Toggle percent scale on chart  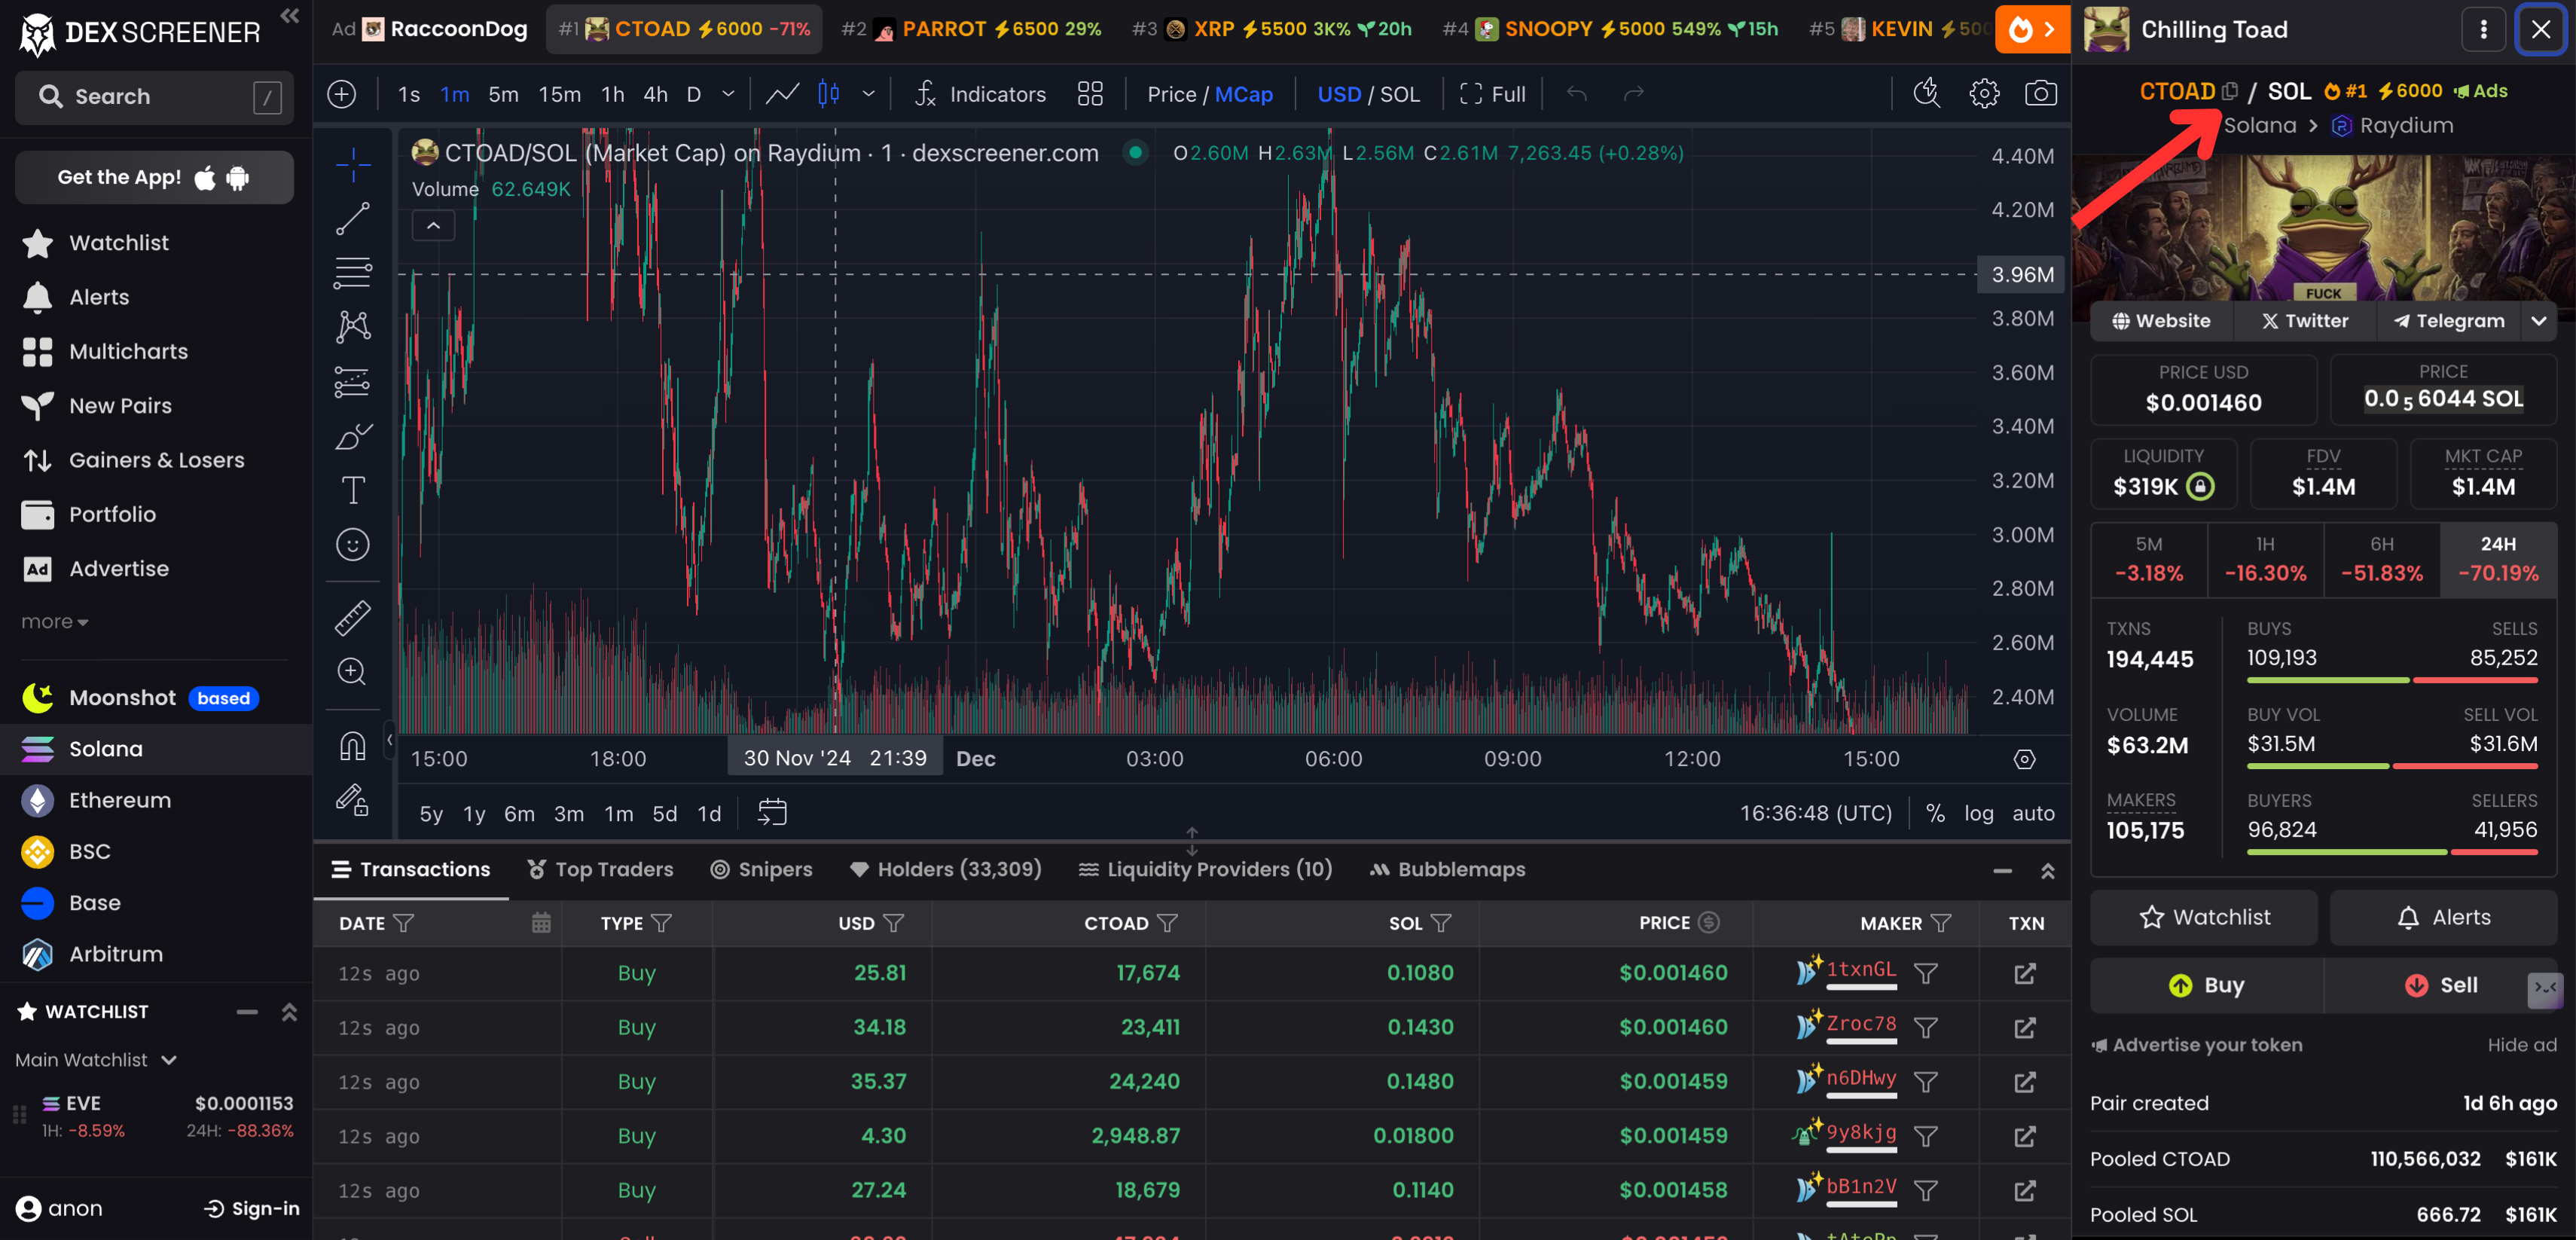[x=1935, y=813]
